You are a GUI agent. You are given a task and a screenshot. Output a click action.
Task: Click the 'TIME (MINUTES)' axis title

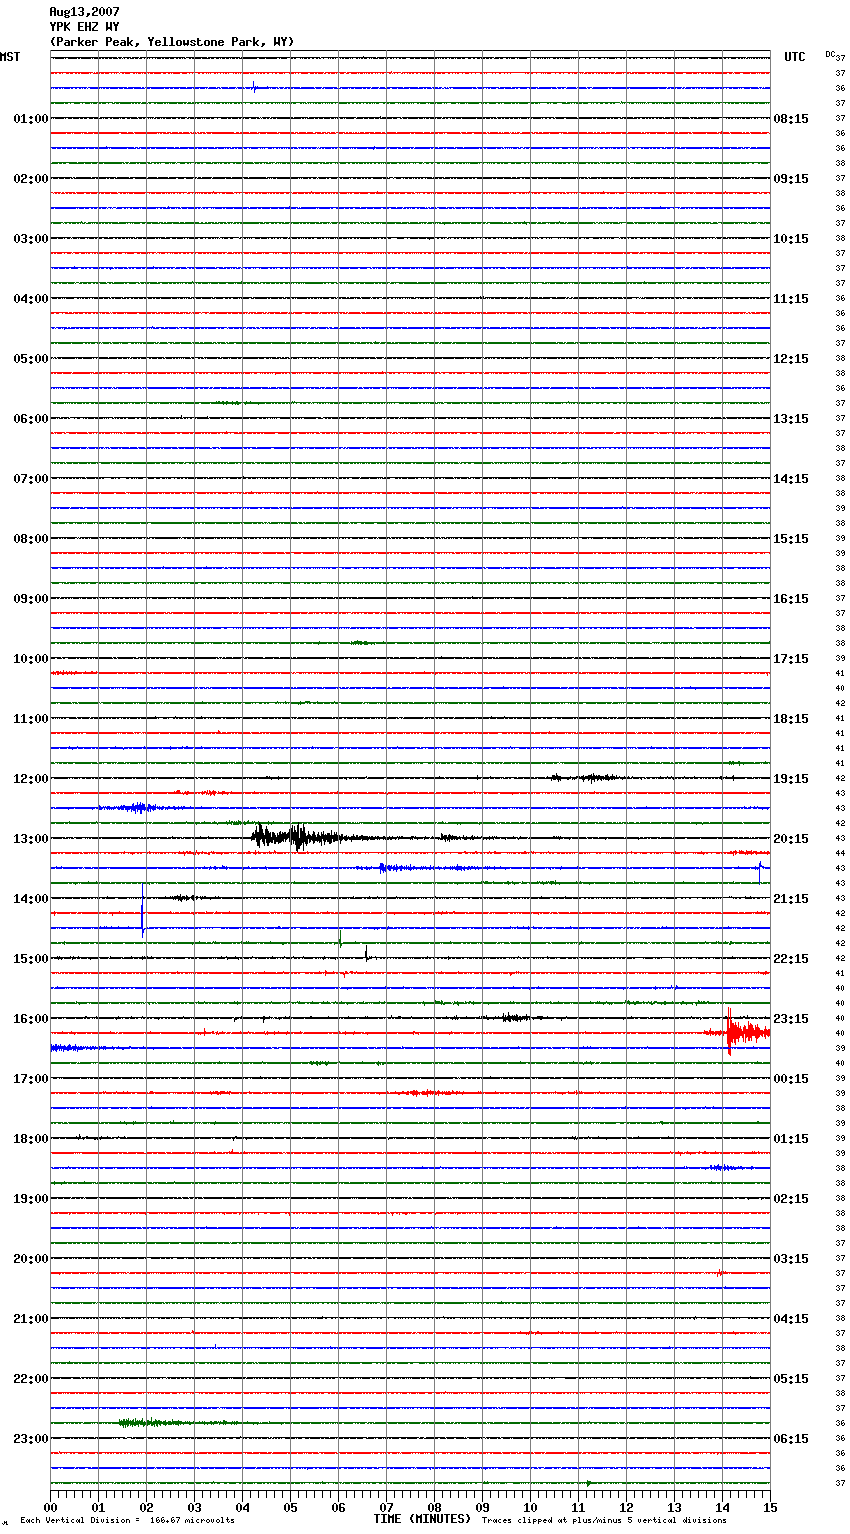click(x=422, y=1519)
